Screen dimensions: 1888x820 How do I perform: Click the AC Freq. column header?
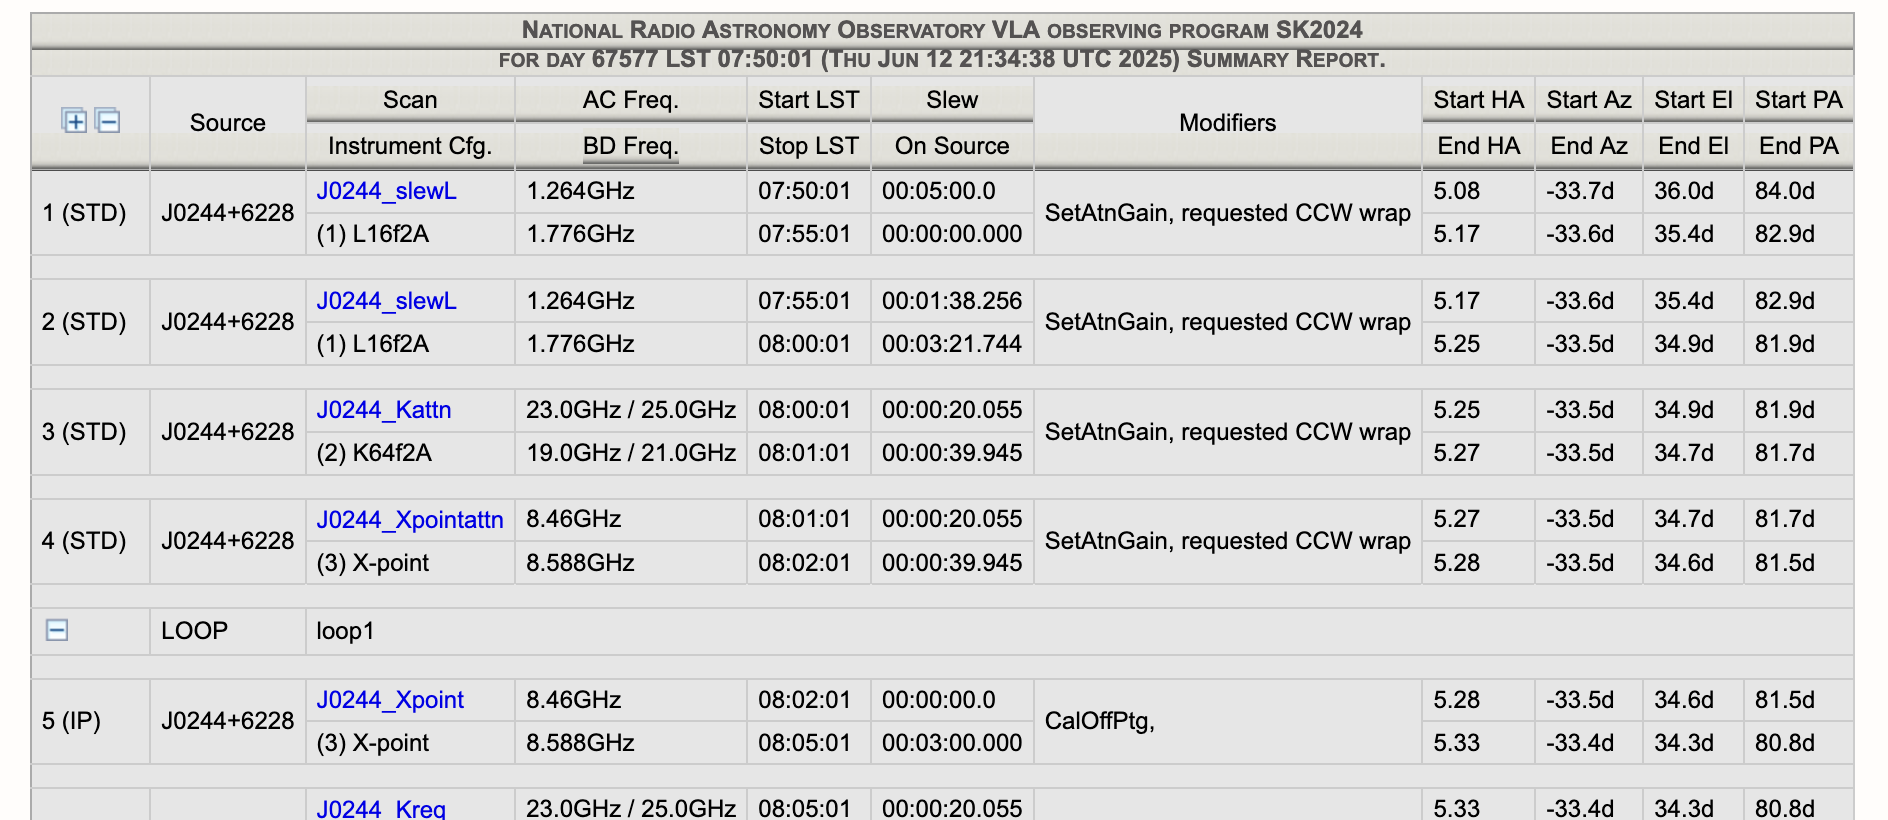coord(630,100)
